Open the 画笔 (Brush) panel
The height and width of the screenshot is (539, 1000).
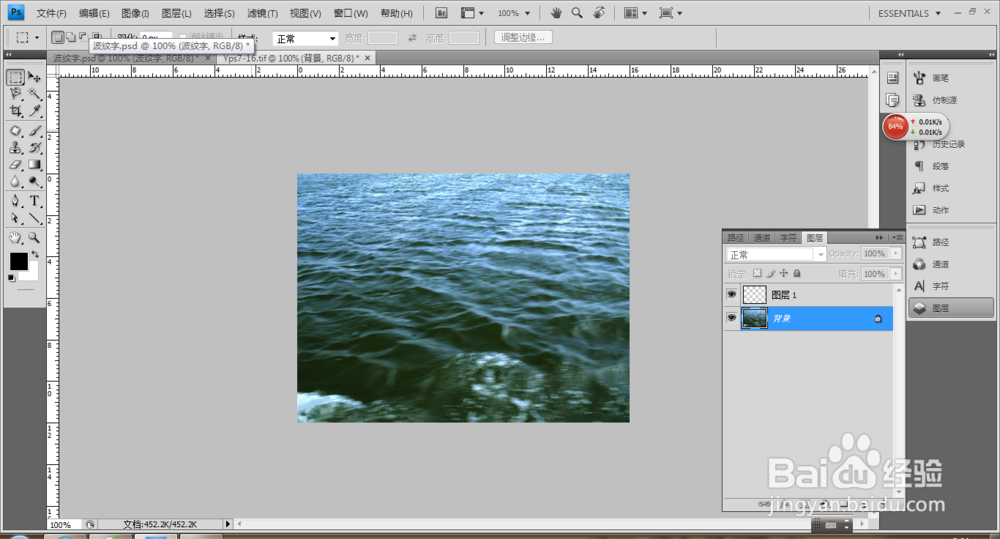coord(950,78)
